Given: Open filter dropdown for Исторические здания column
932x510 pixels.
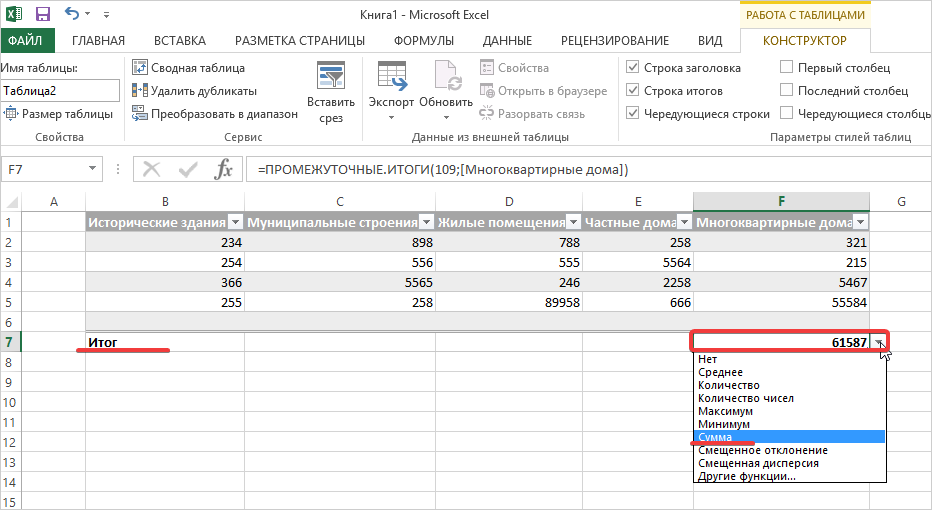Looking at the screenshot, I should (235, 223).
